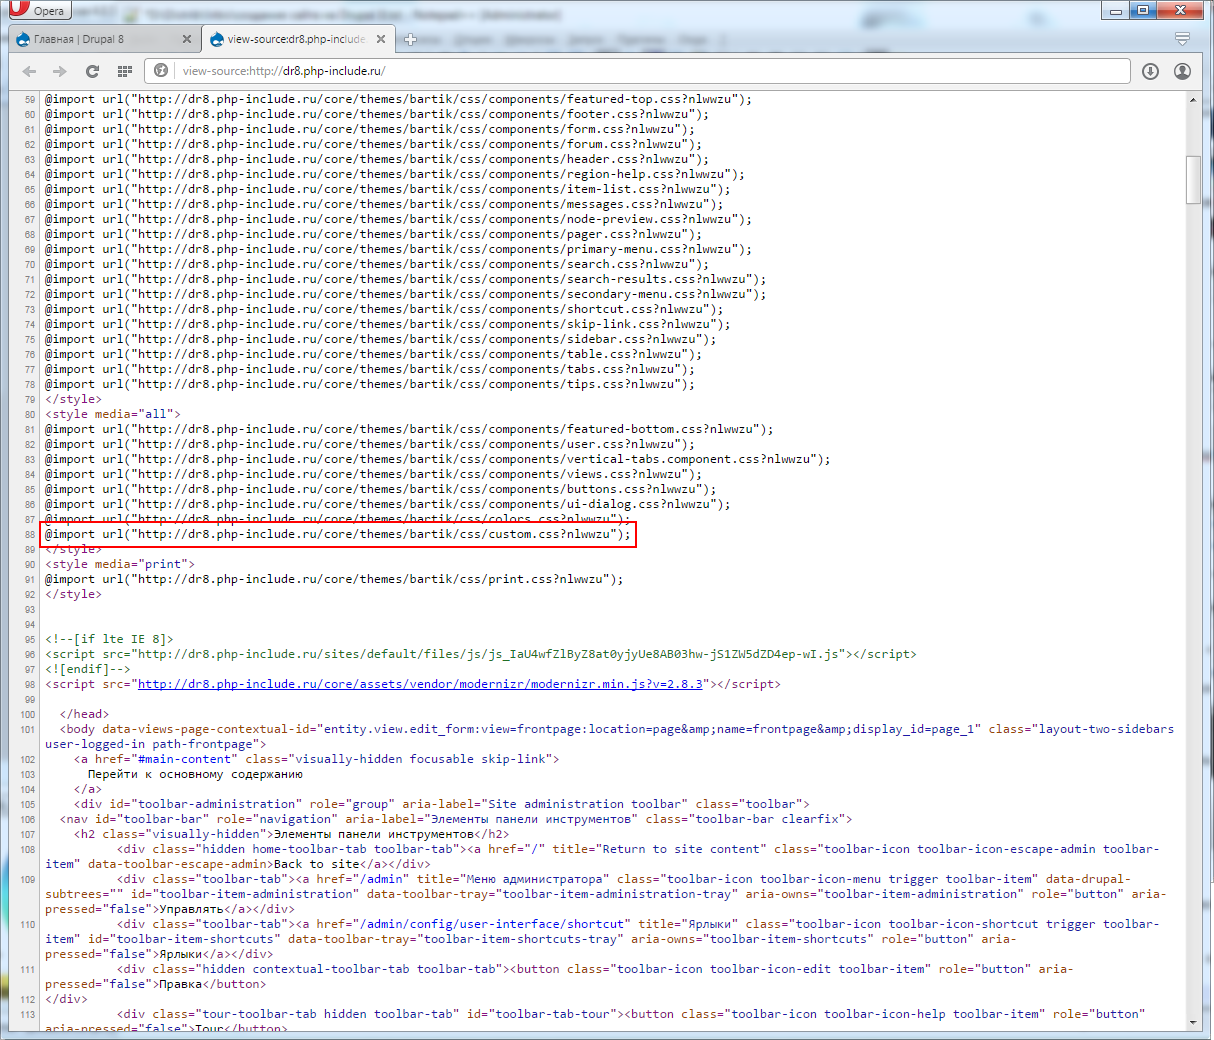
Task: Open the downloads icon in the toolbar
Action: coord(1151,71)
